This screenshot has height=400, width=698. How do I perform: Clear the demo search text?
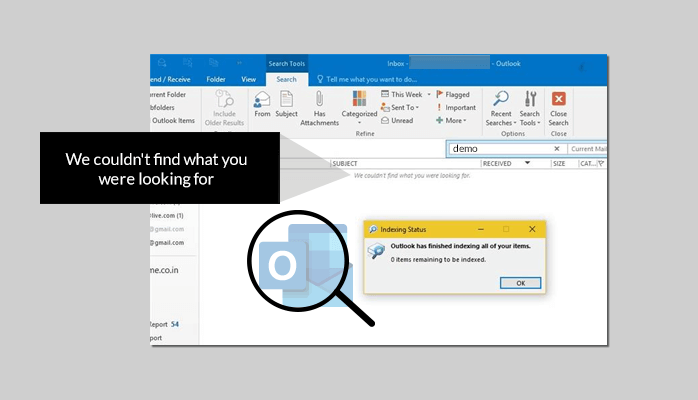click(556, 149)
